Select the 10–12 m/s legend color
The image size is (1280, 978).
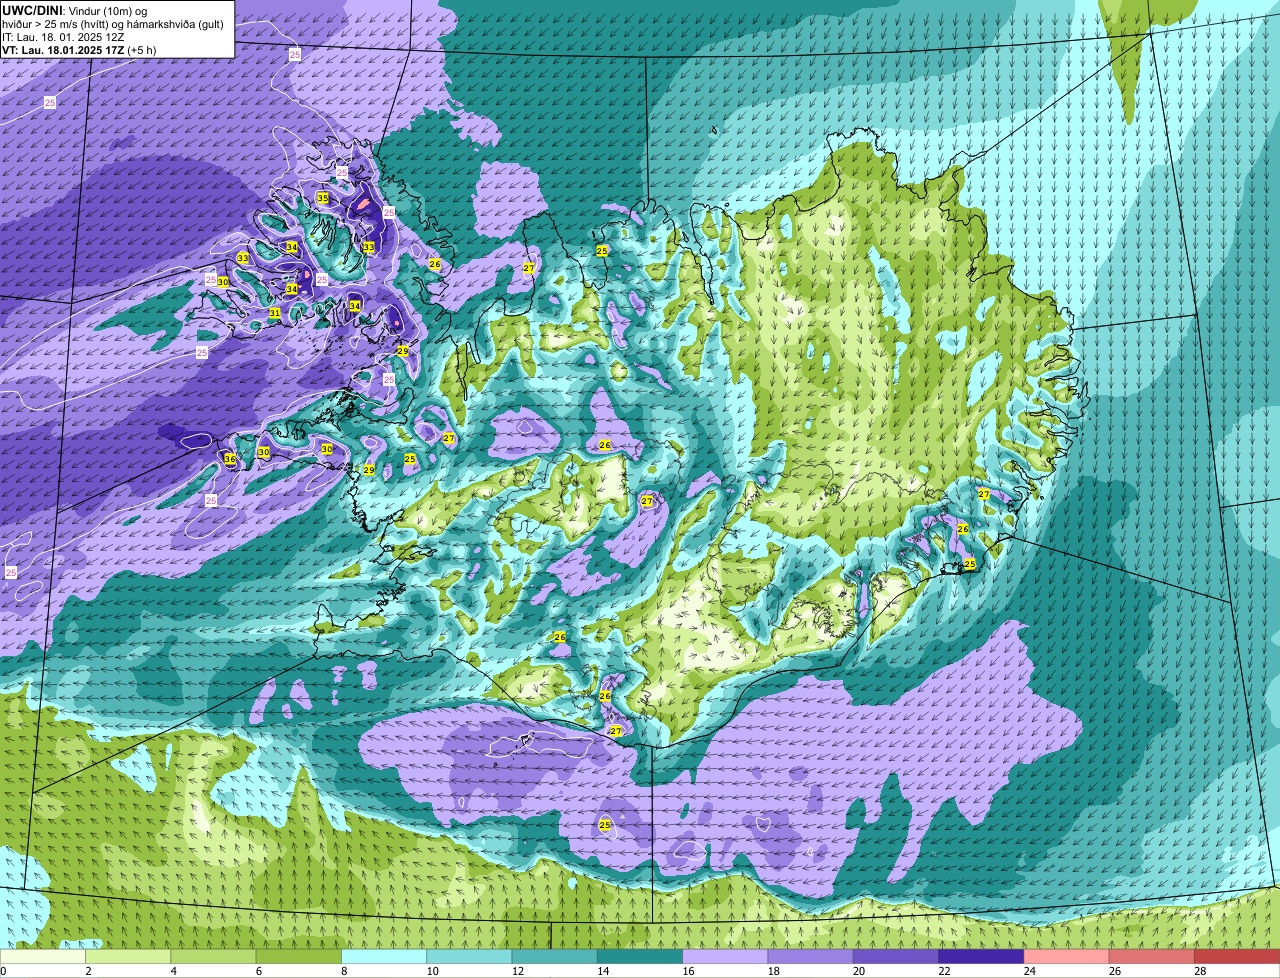469,956
